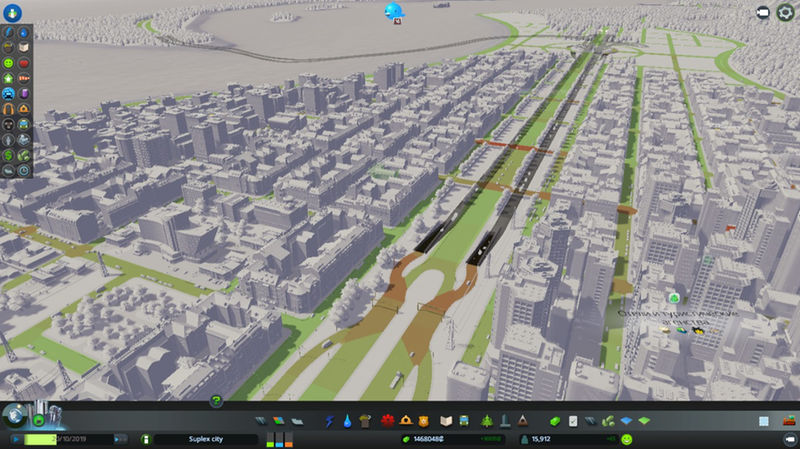Click the Chirper bird icon
The width and height of the screenshot is (800, 449).
click(x=393, y=12)
